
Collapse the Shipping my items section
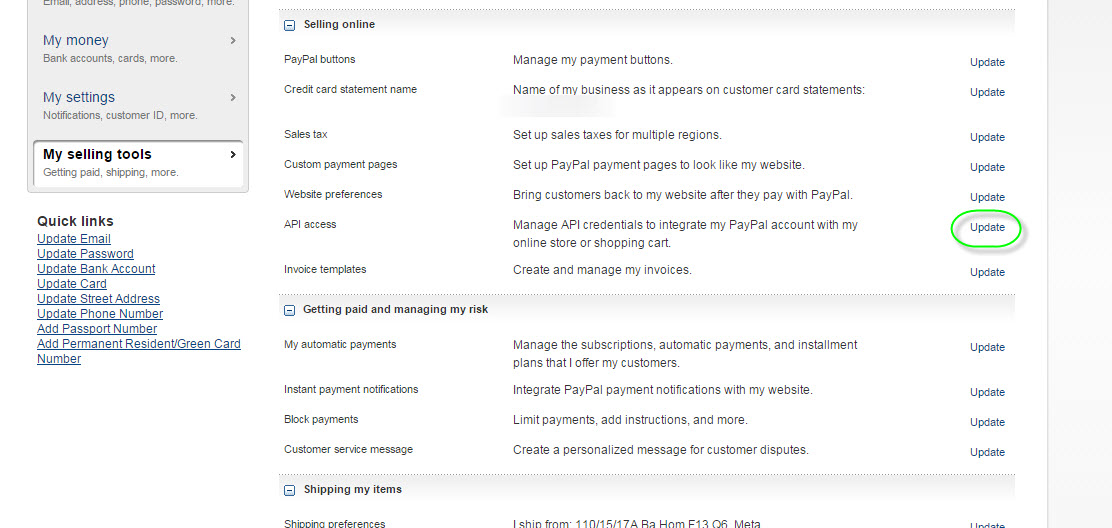coord(289,490)
